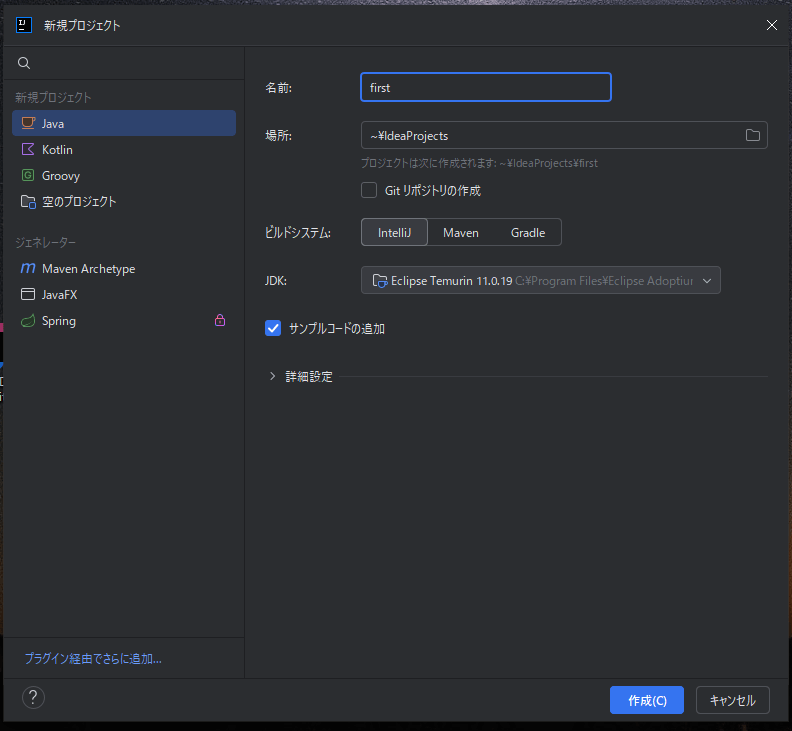Enable Git リポジトリの作成 checkbox
The height and width of the screenshot is (731, 792).
369,190
